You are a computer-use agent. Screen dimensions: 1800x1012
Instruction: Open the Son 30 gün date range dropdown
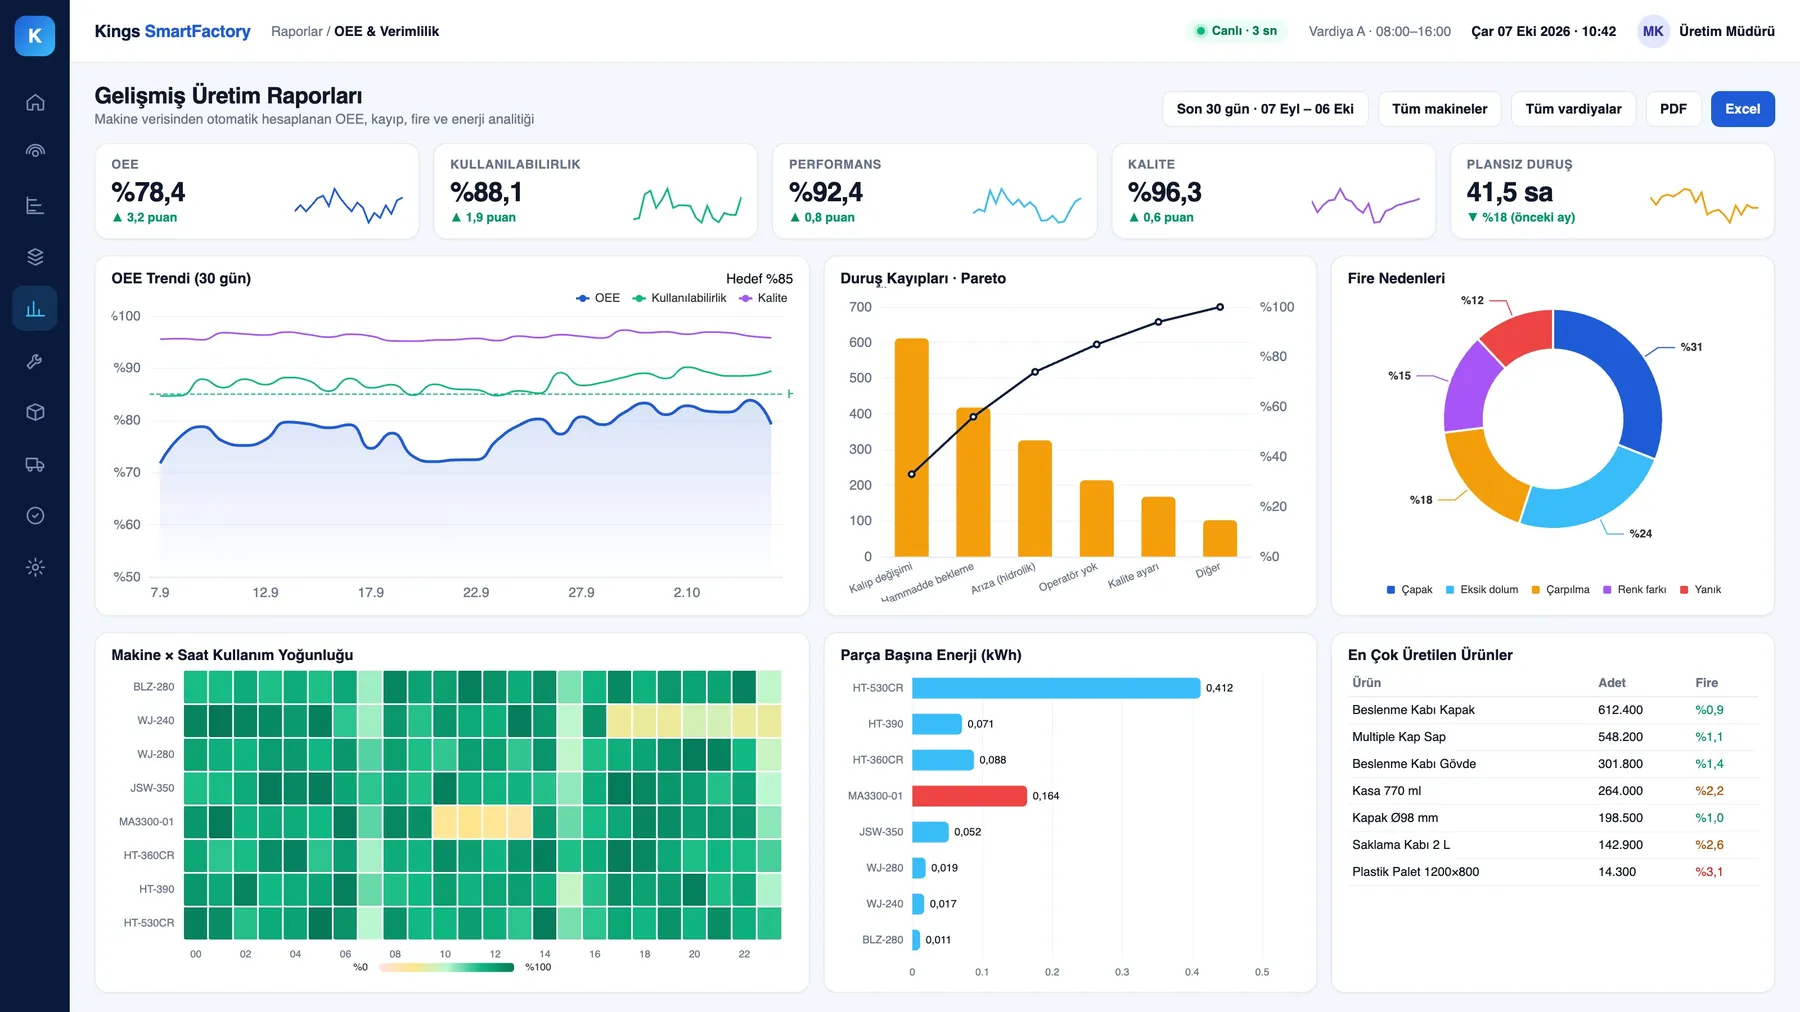pos(1265,109)
